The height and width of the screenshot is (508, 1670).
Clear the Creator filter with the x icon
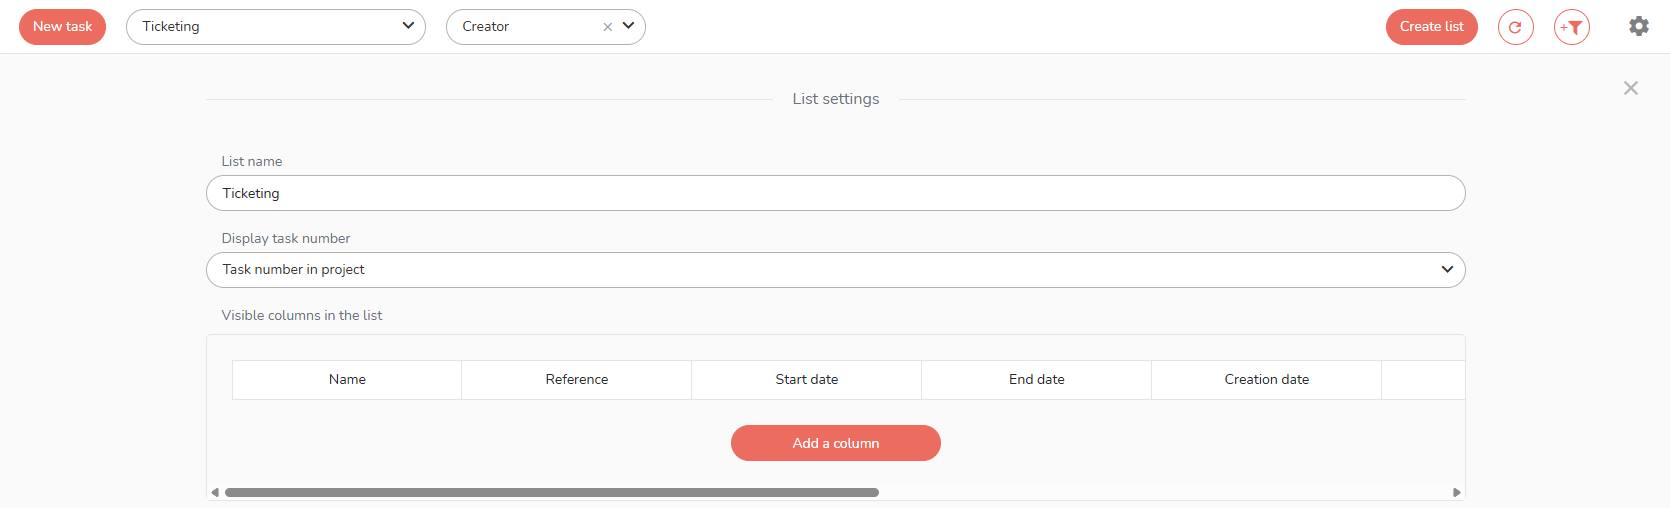click(607, 27)
